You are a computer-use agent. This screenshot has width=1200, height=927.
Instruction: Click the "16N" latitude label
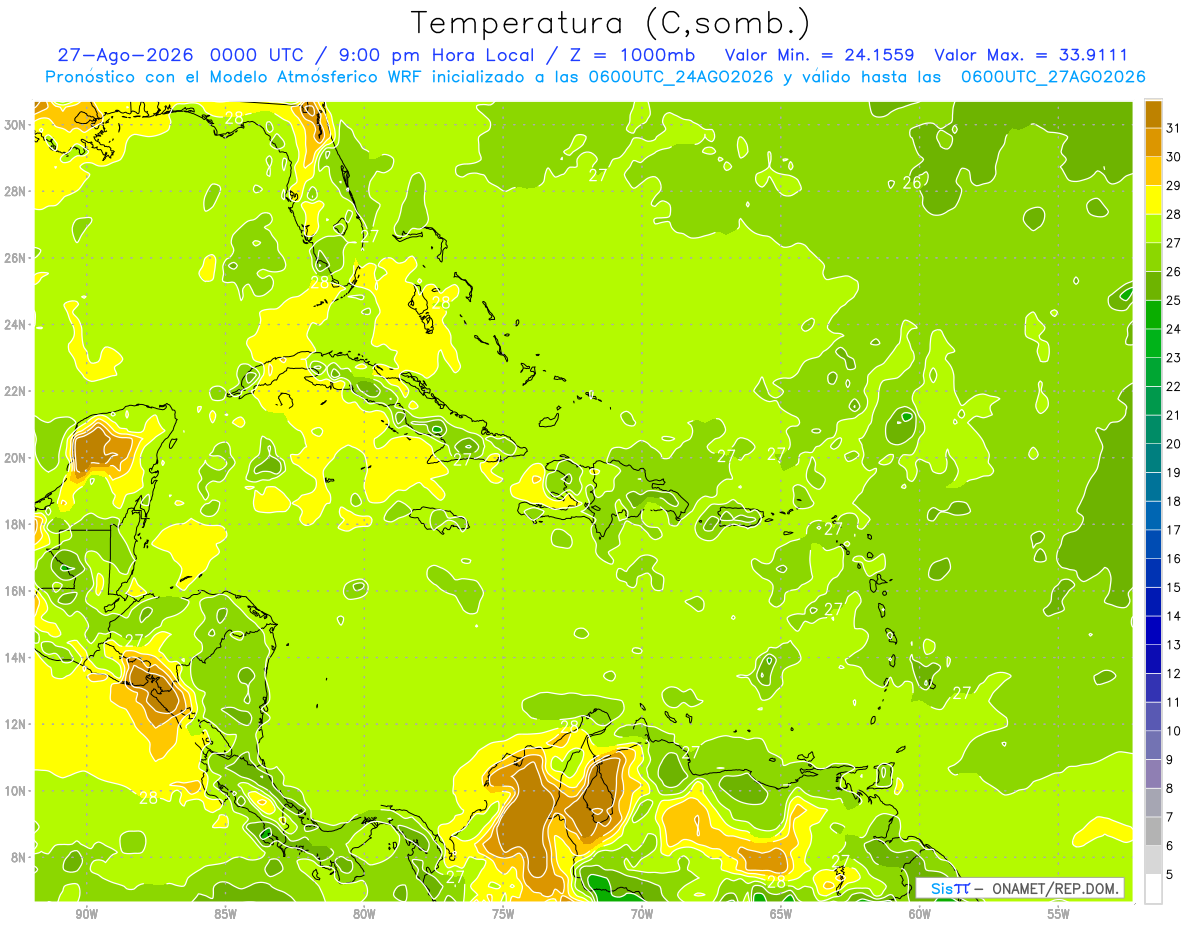point(16,591)
